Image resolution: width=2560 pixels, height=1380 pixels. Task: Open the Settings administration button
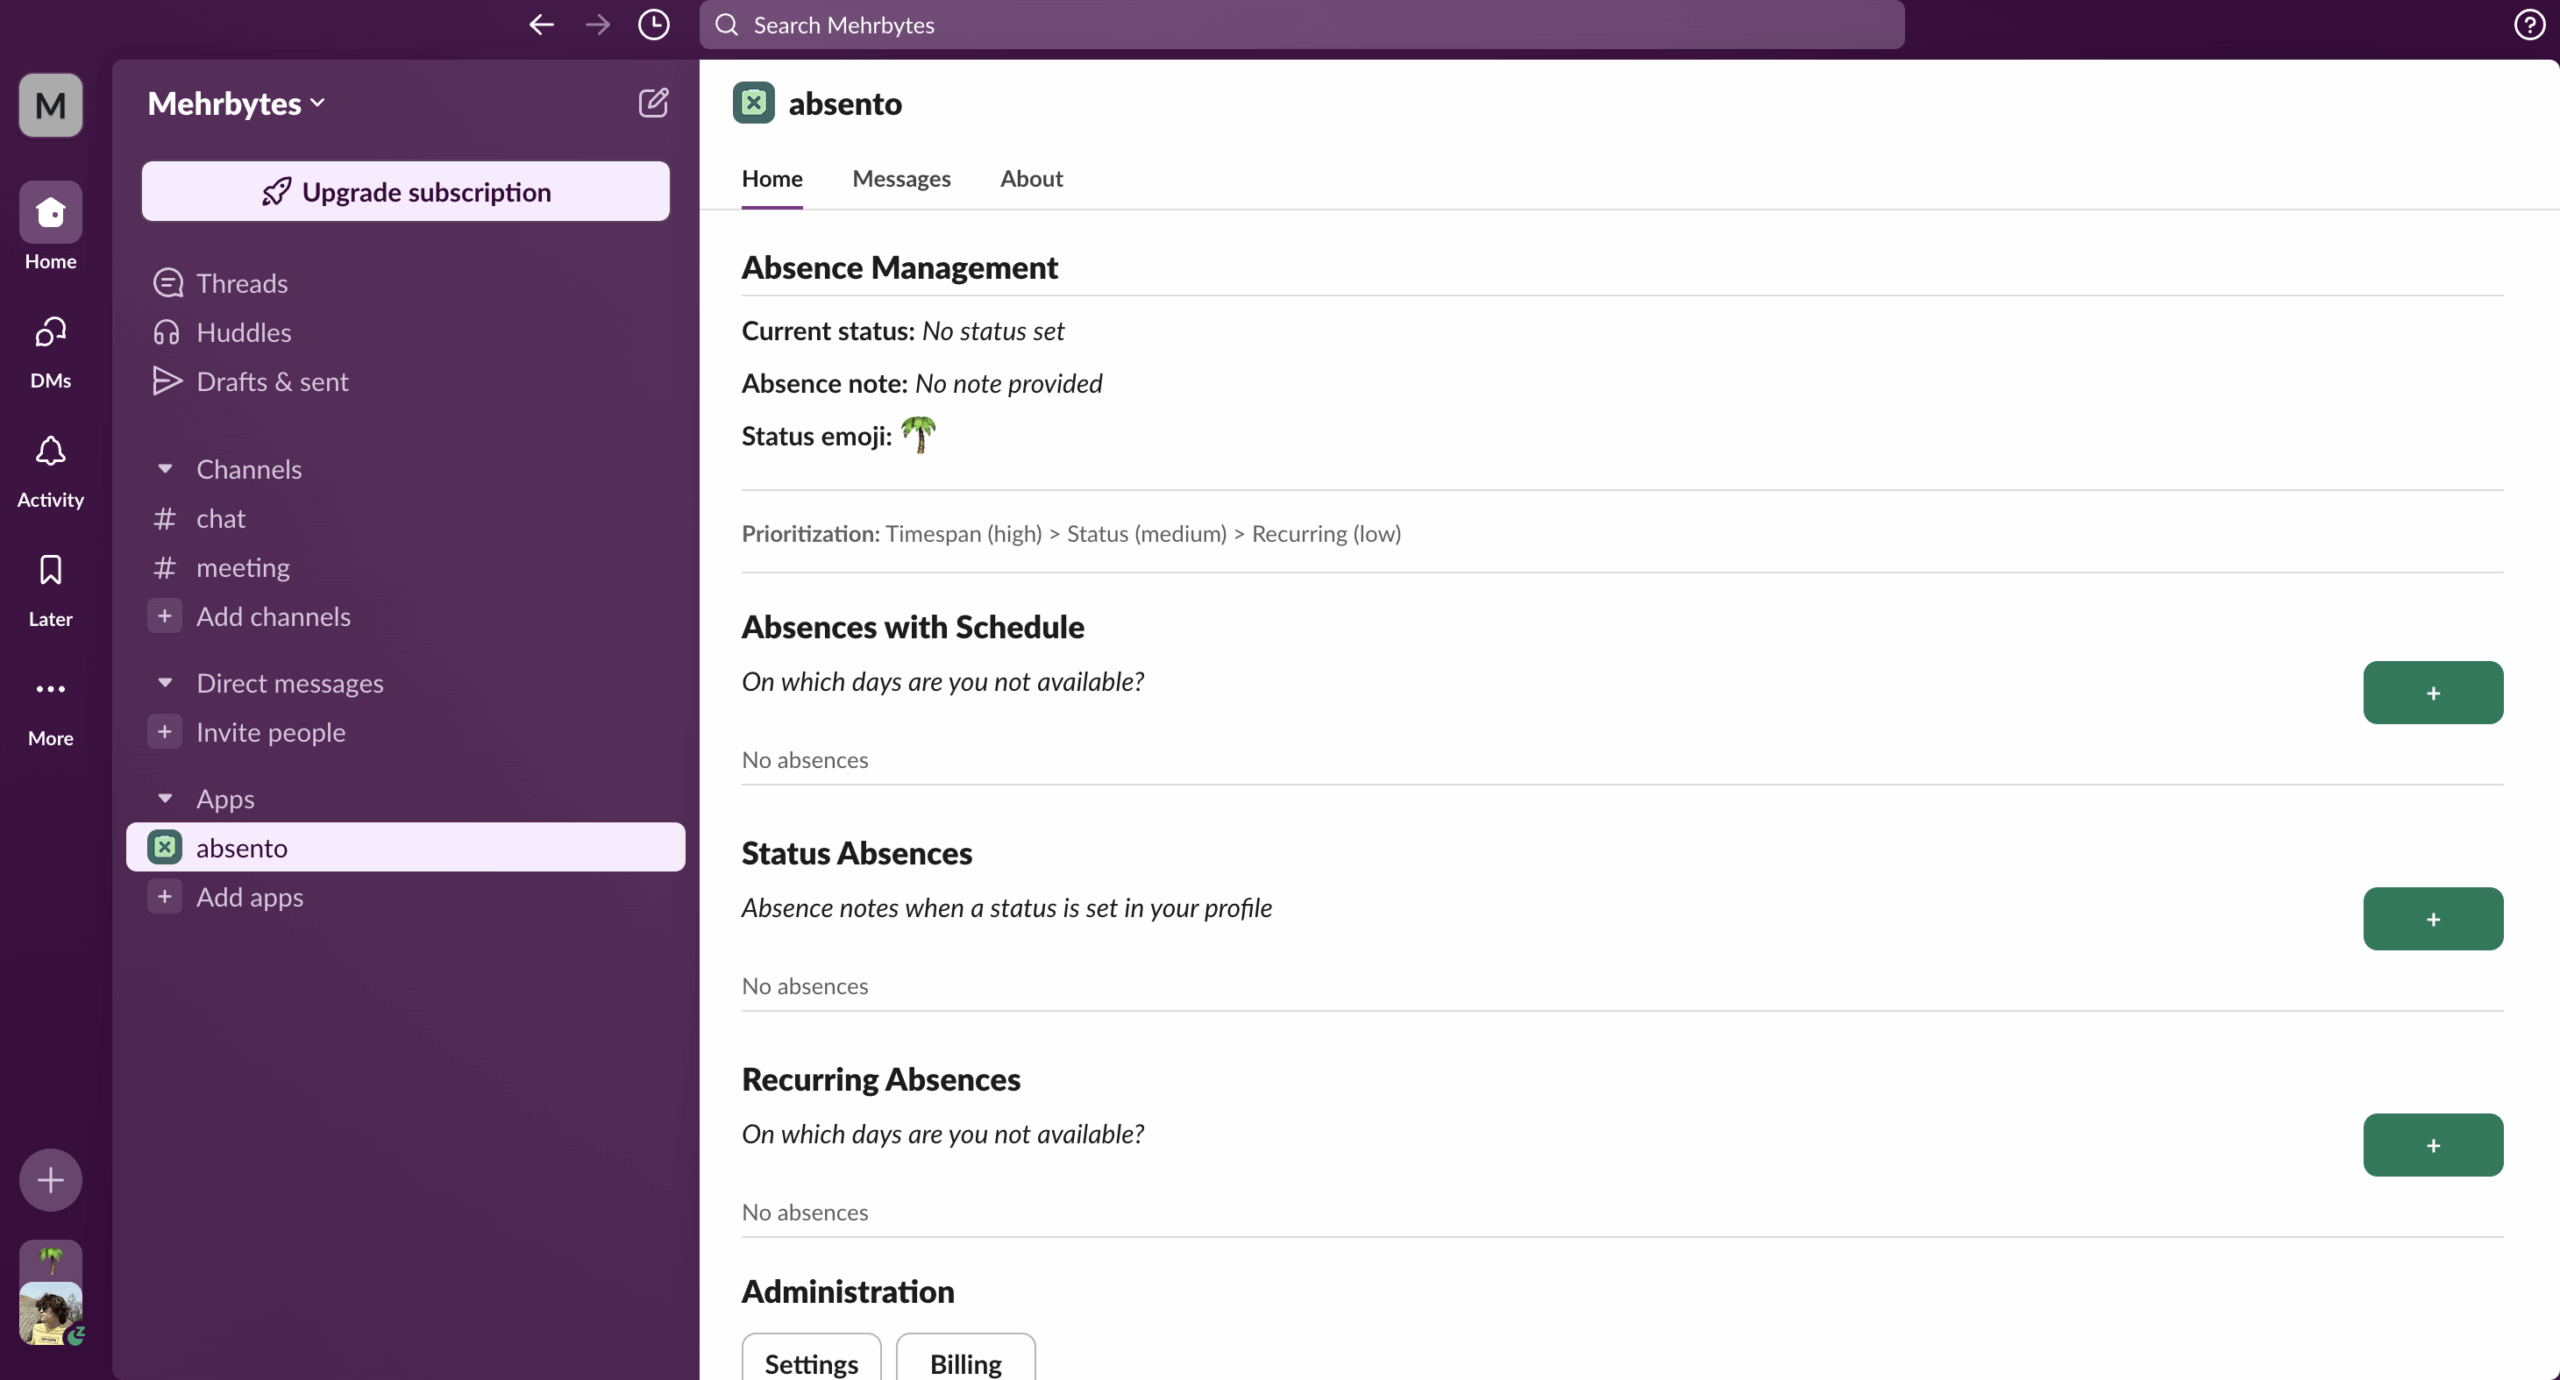(x=811, y=1362)
